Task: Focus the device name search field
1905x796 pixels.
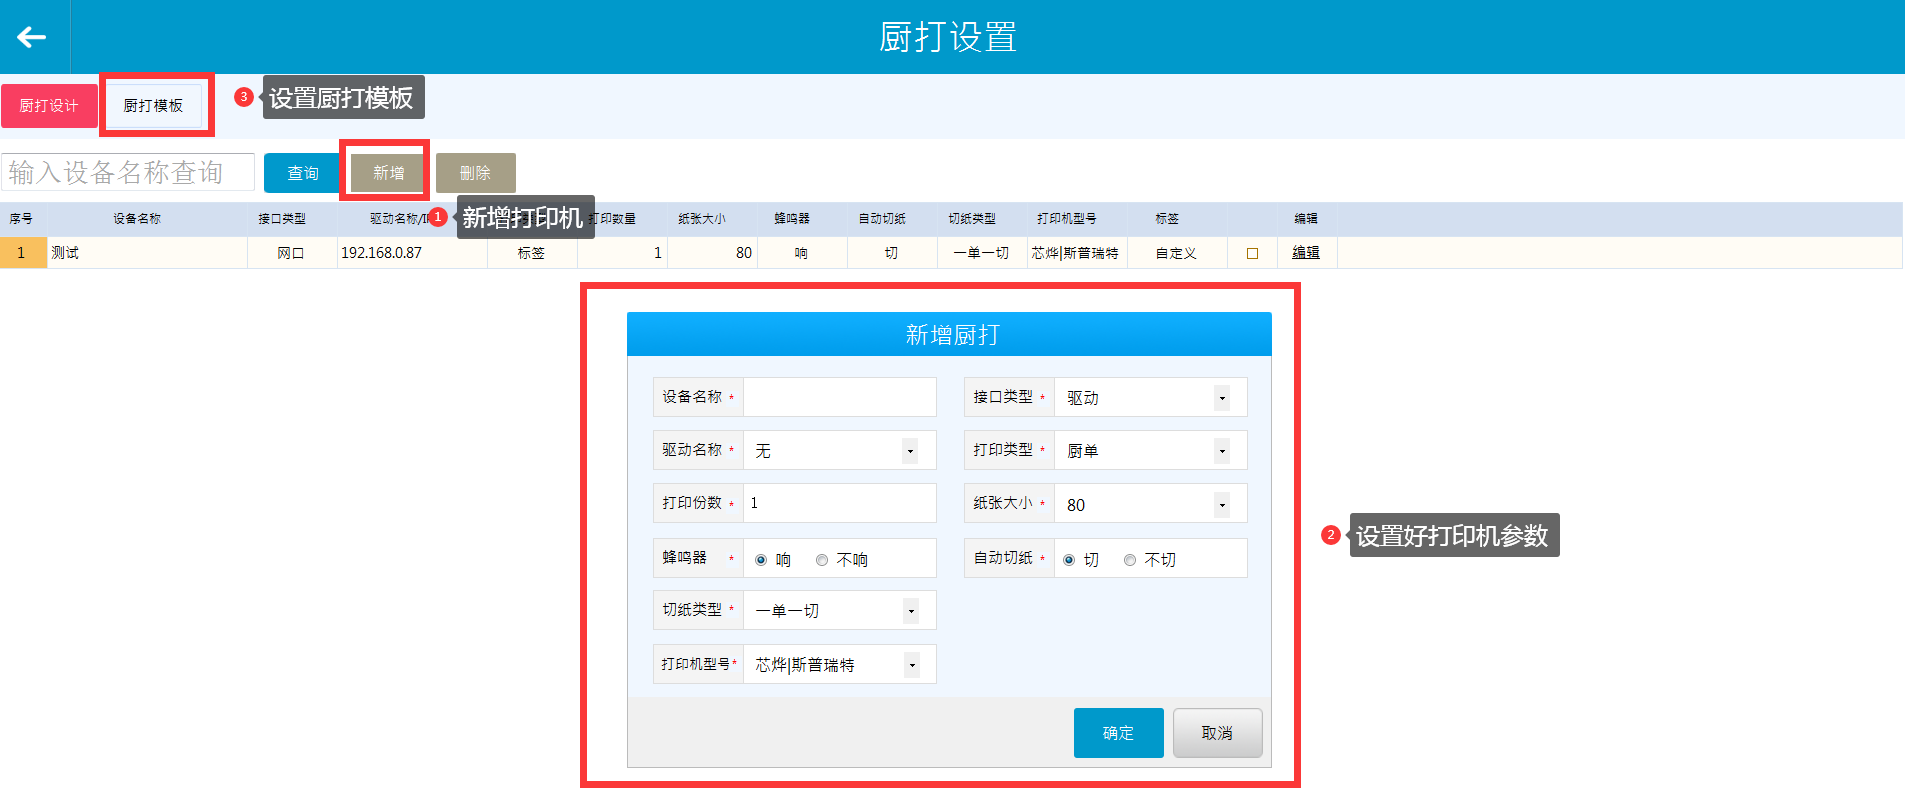Action: (128, 173)
